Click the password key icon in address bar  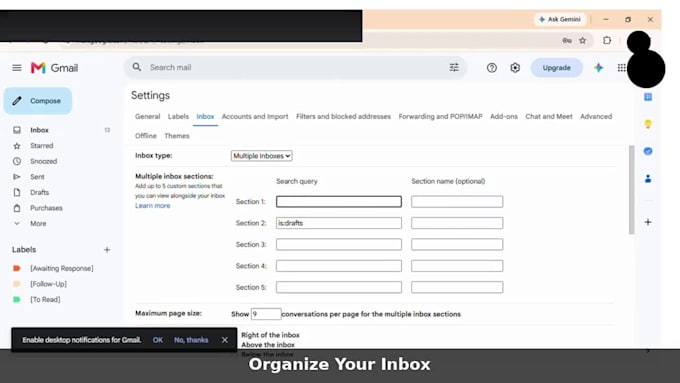click(x=567, y=40)
